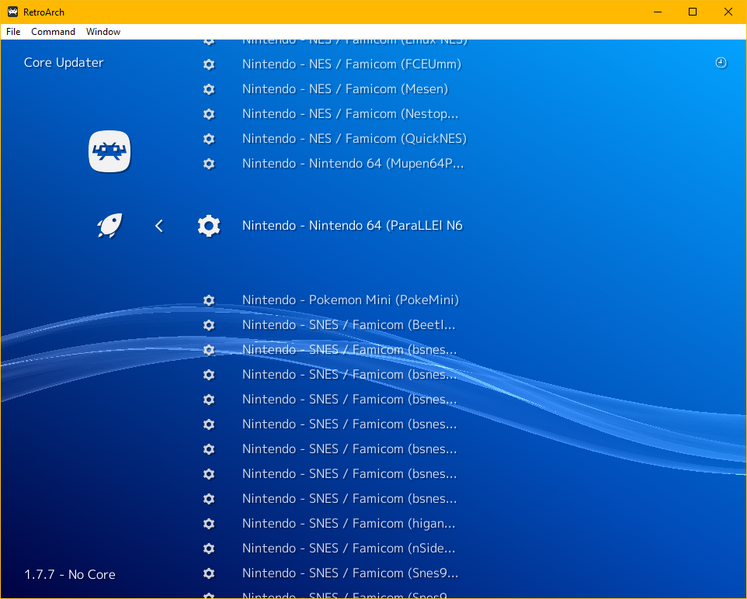Open the Window menu

(103, 32)
